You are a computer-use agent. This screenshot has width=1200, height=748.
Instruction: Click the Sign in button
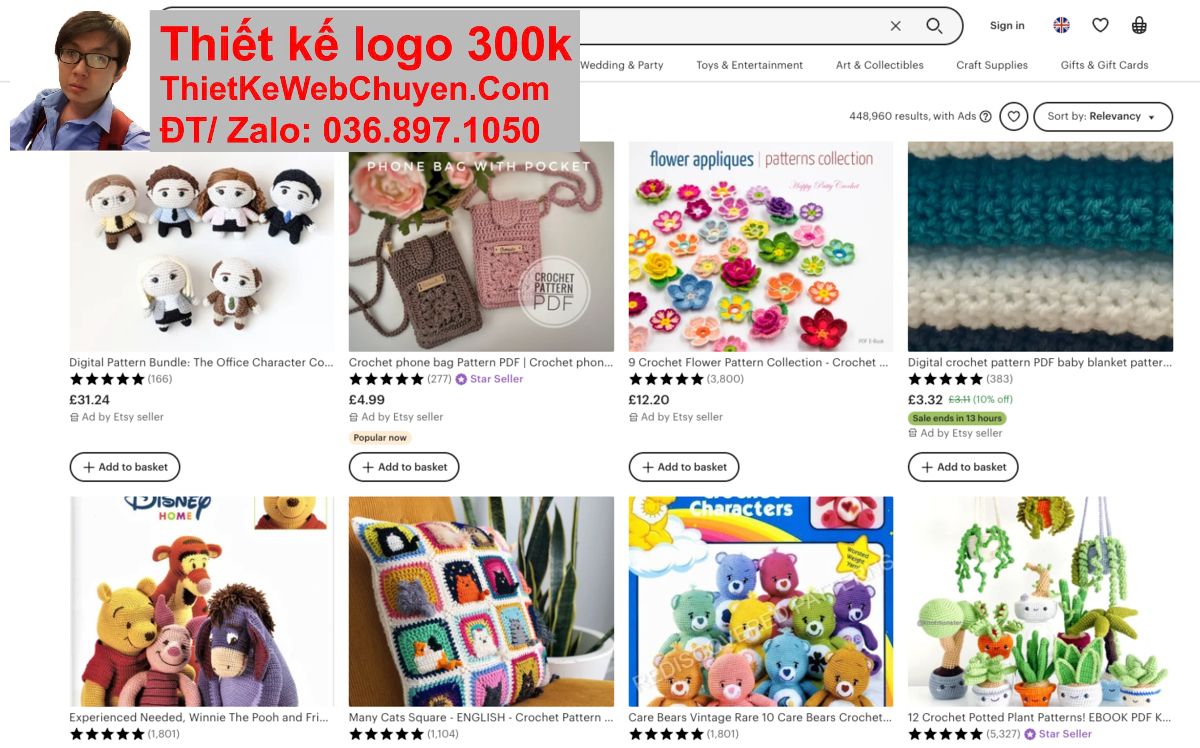pos(1007,26)
